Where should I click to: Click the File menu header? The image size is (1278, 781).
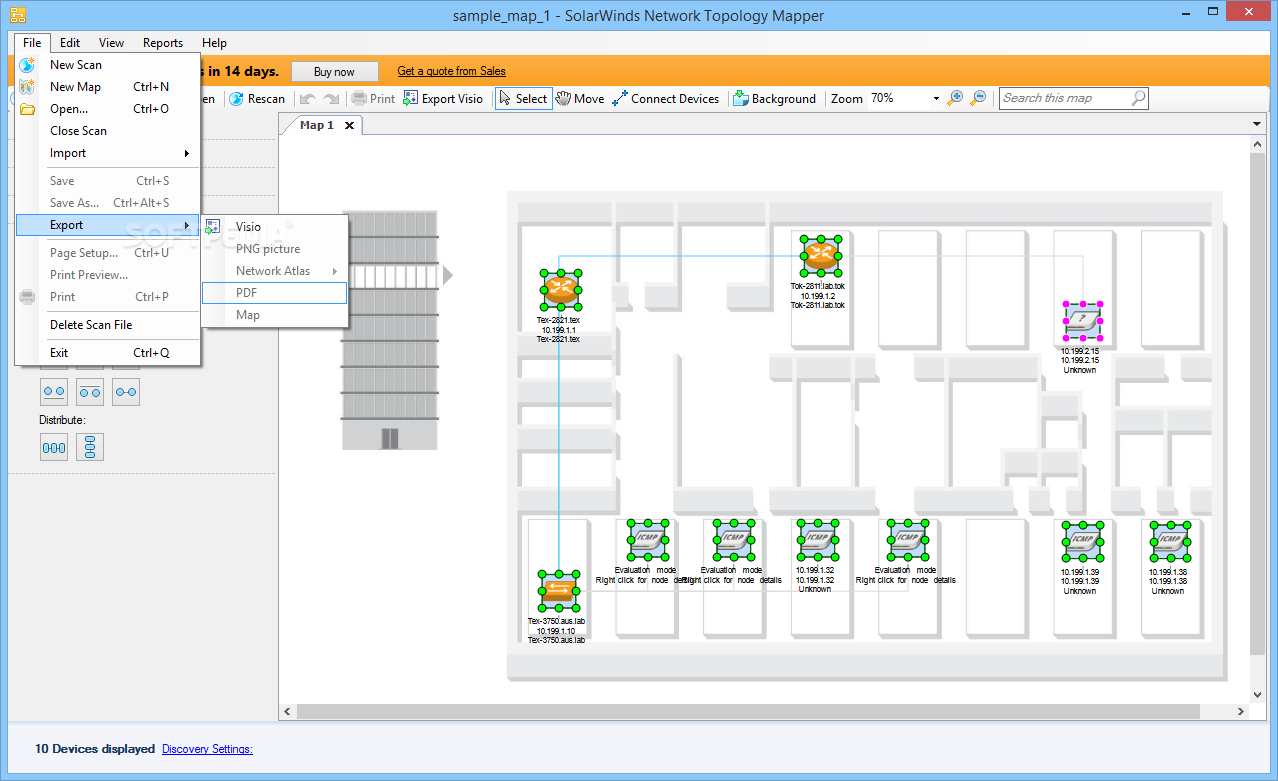[32, 43]
